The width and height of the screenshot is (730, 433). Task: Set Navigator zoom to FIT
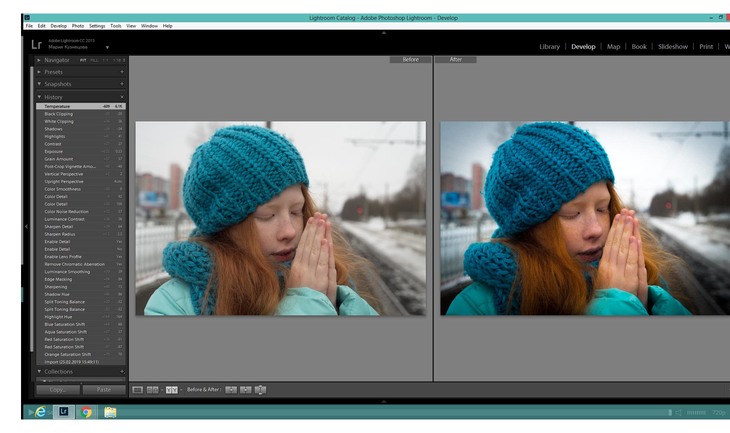(83, 60)
